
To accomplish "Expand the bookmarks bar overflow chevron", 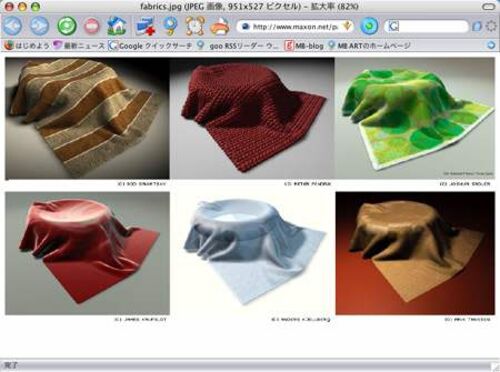I will coord(491,45).
